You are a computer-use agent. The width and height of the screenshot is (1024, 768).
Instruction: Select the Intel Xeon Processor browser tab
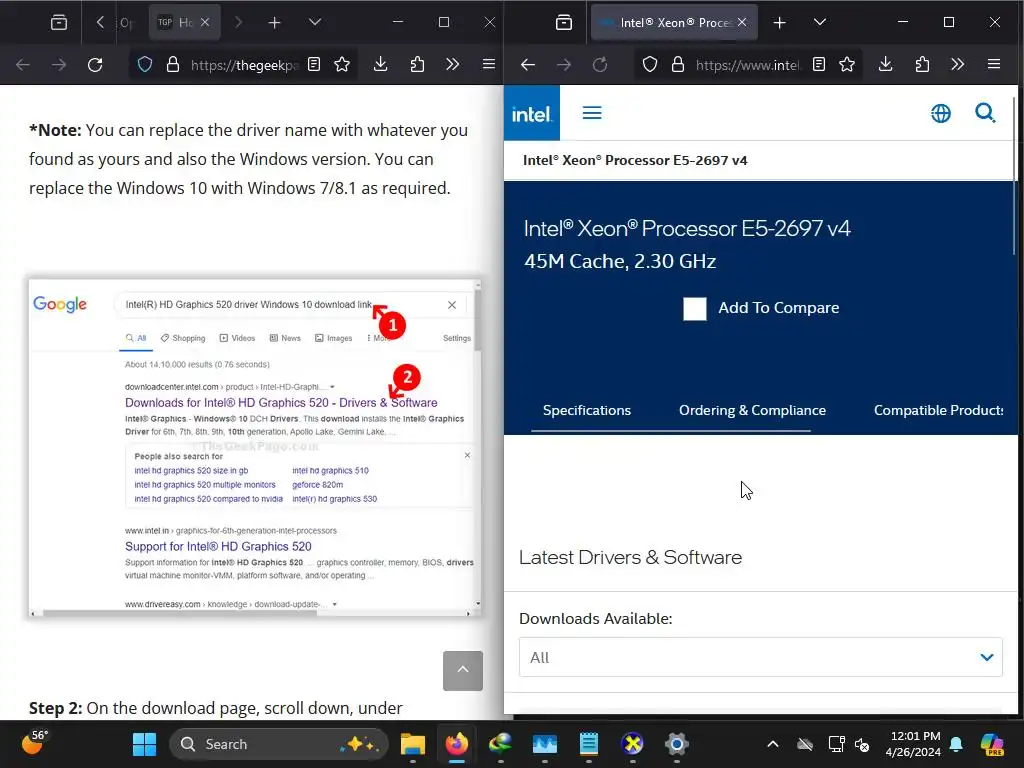pos(673,23)
